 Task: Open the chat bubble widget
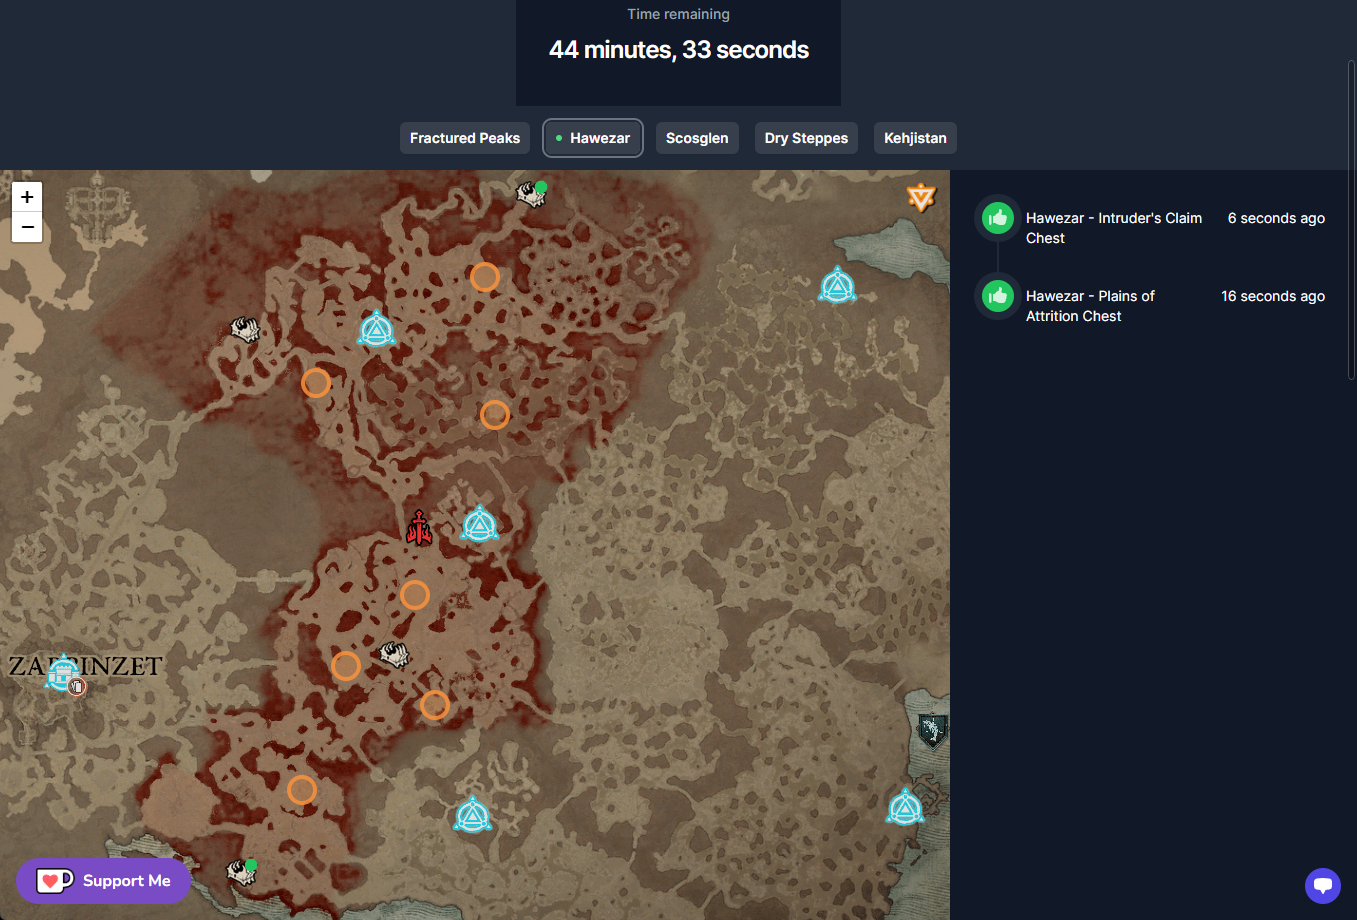click(x=1323, y=885)
